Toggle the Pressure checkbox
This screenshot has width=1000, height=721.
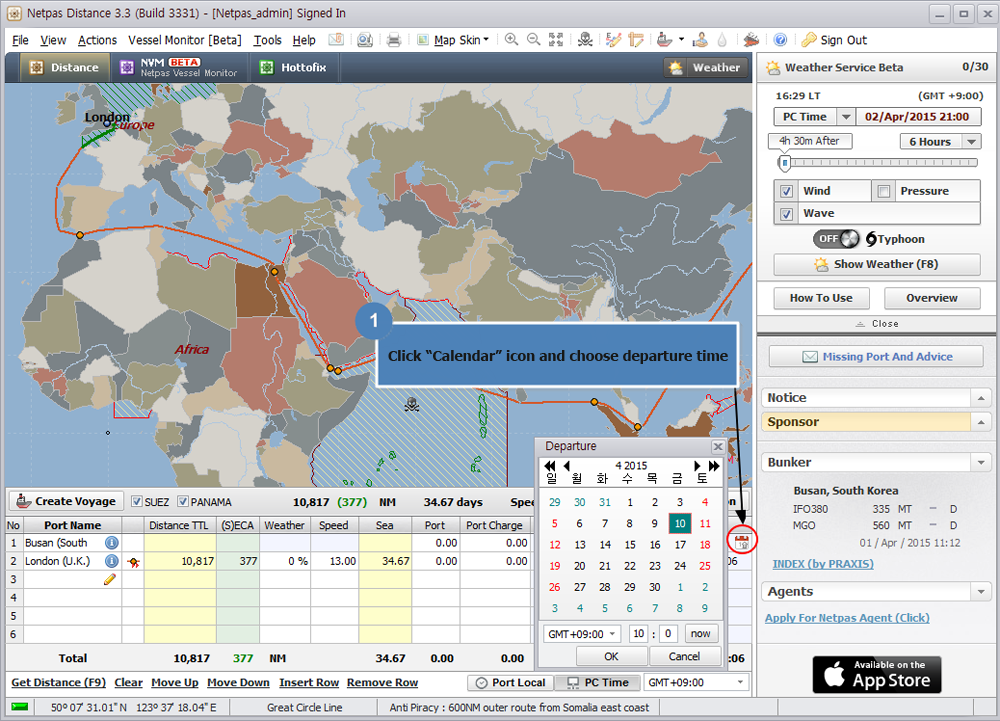(x=883, y=191)
